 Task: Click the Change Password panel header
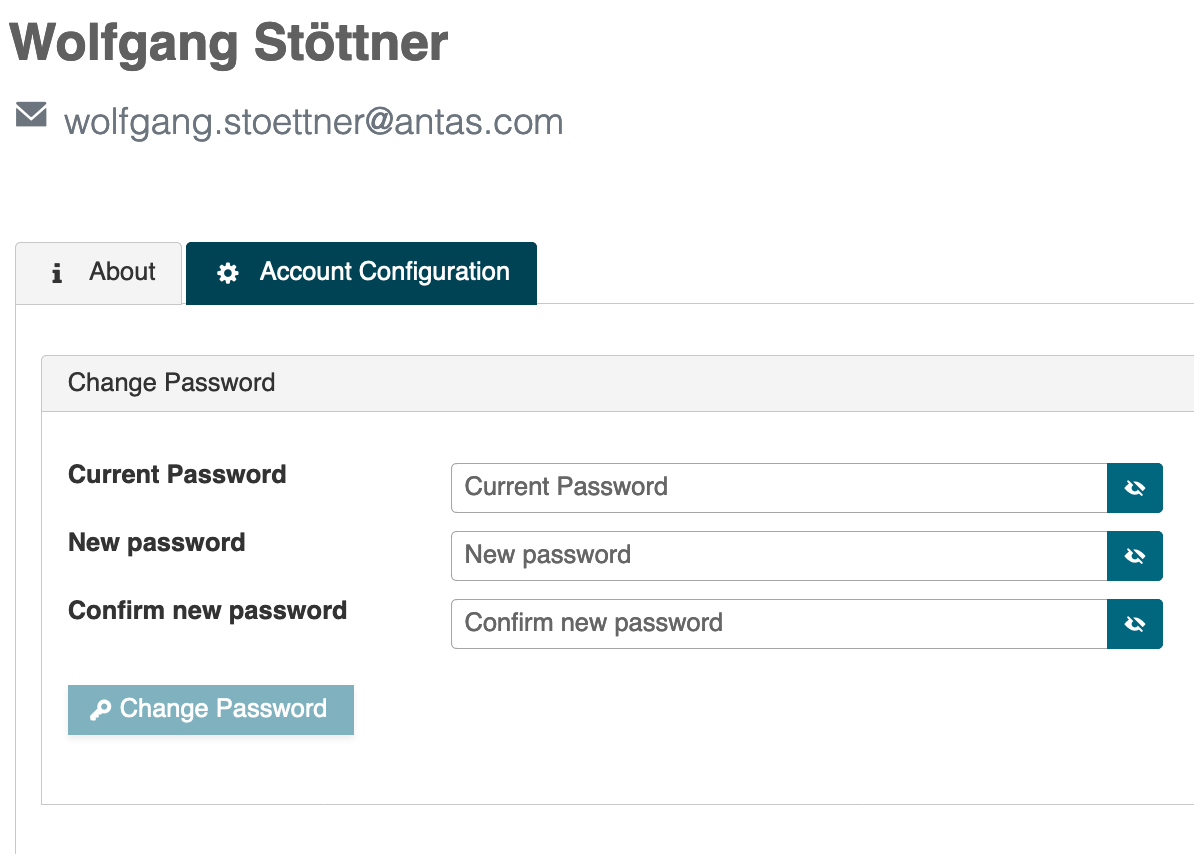point(172,383)
